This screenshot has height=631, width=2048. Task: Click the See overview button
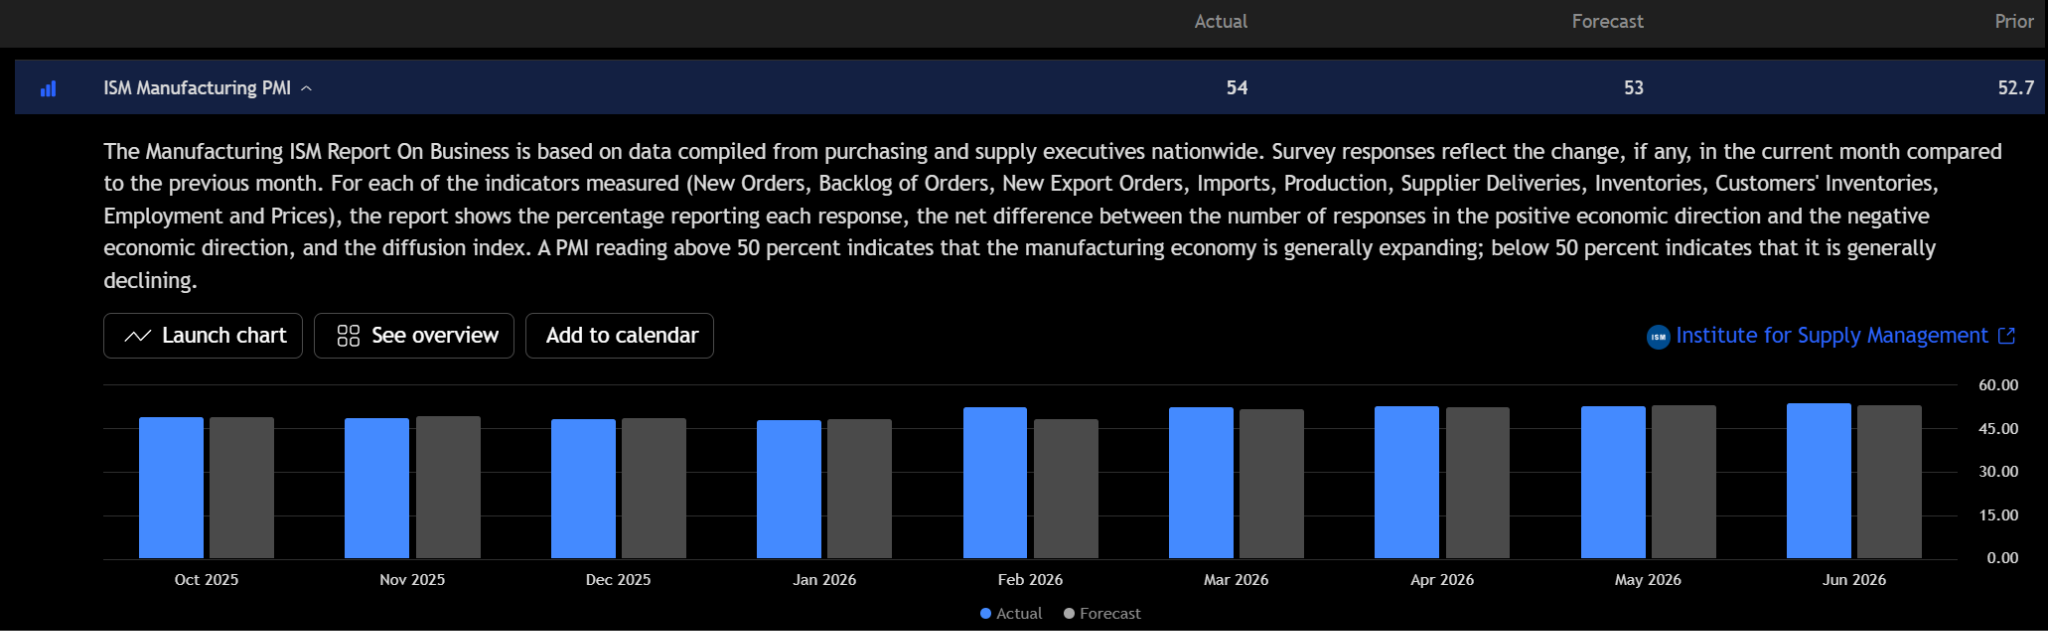pos(414,336)
